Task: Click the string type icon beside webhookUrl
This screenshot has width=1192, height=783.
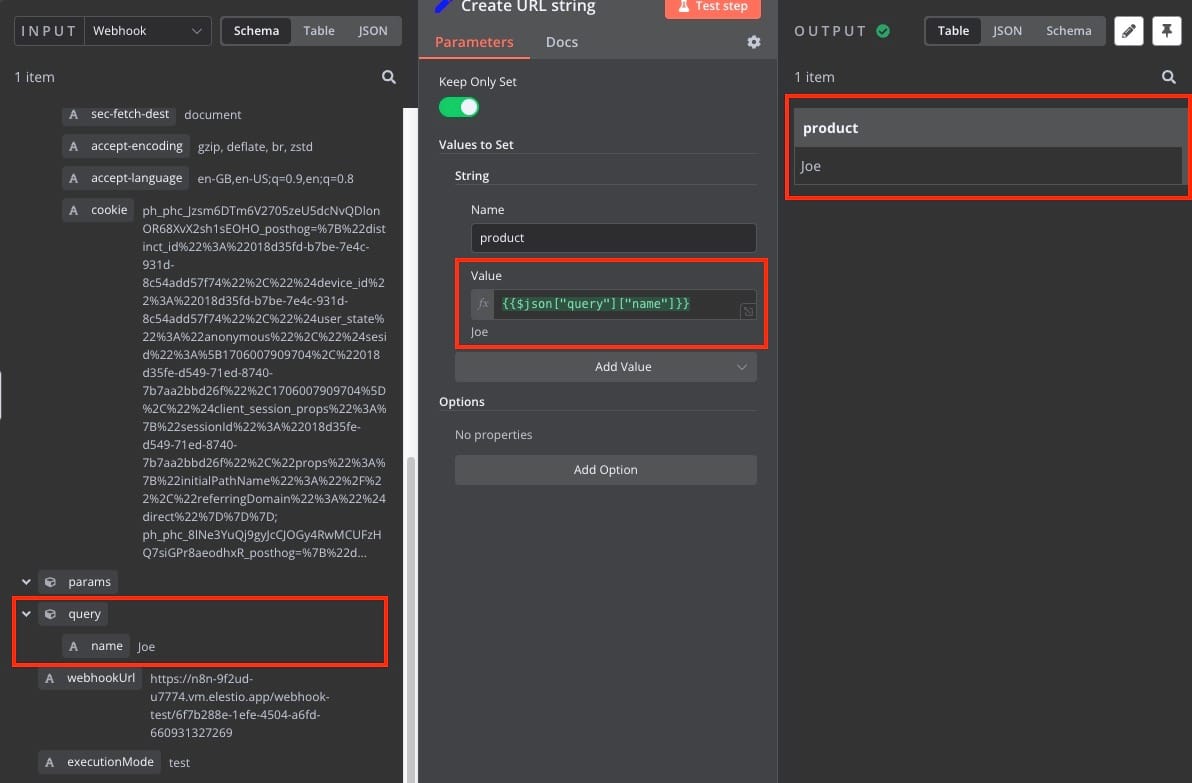Action: pos(50,678)
